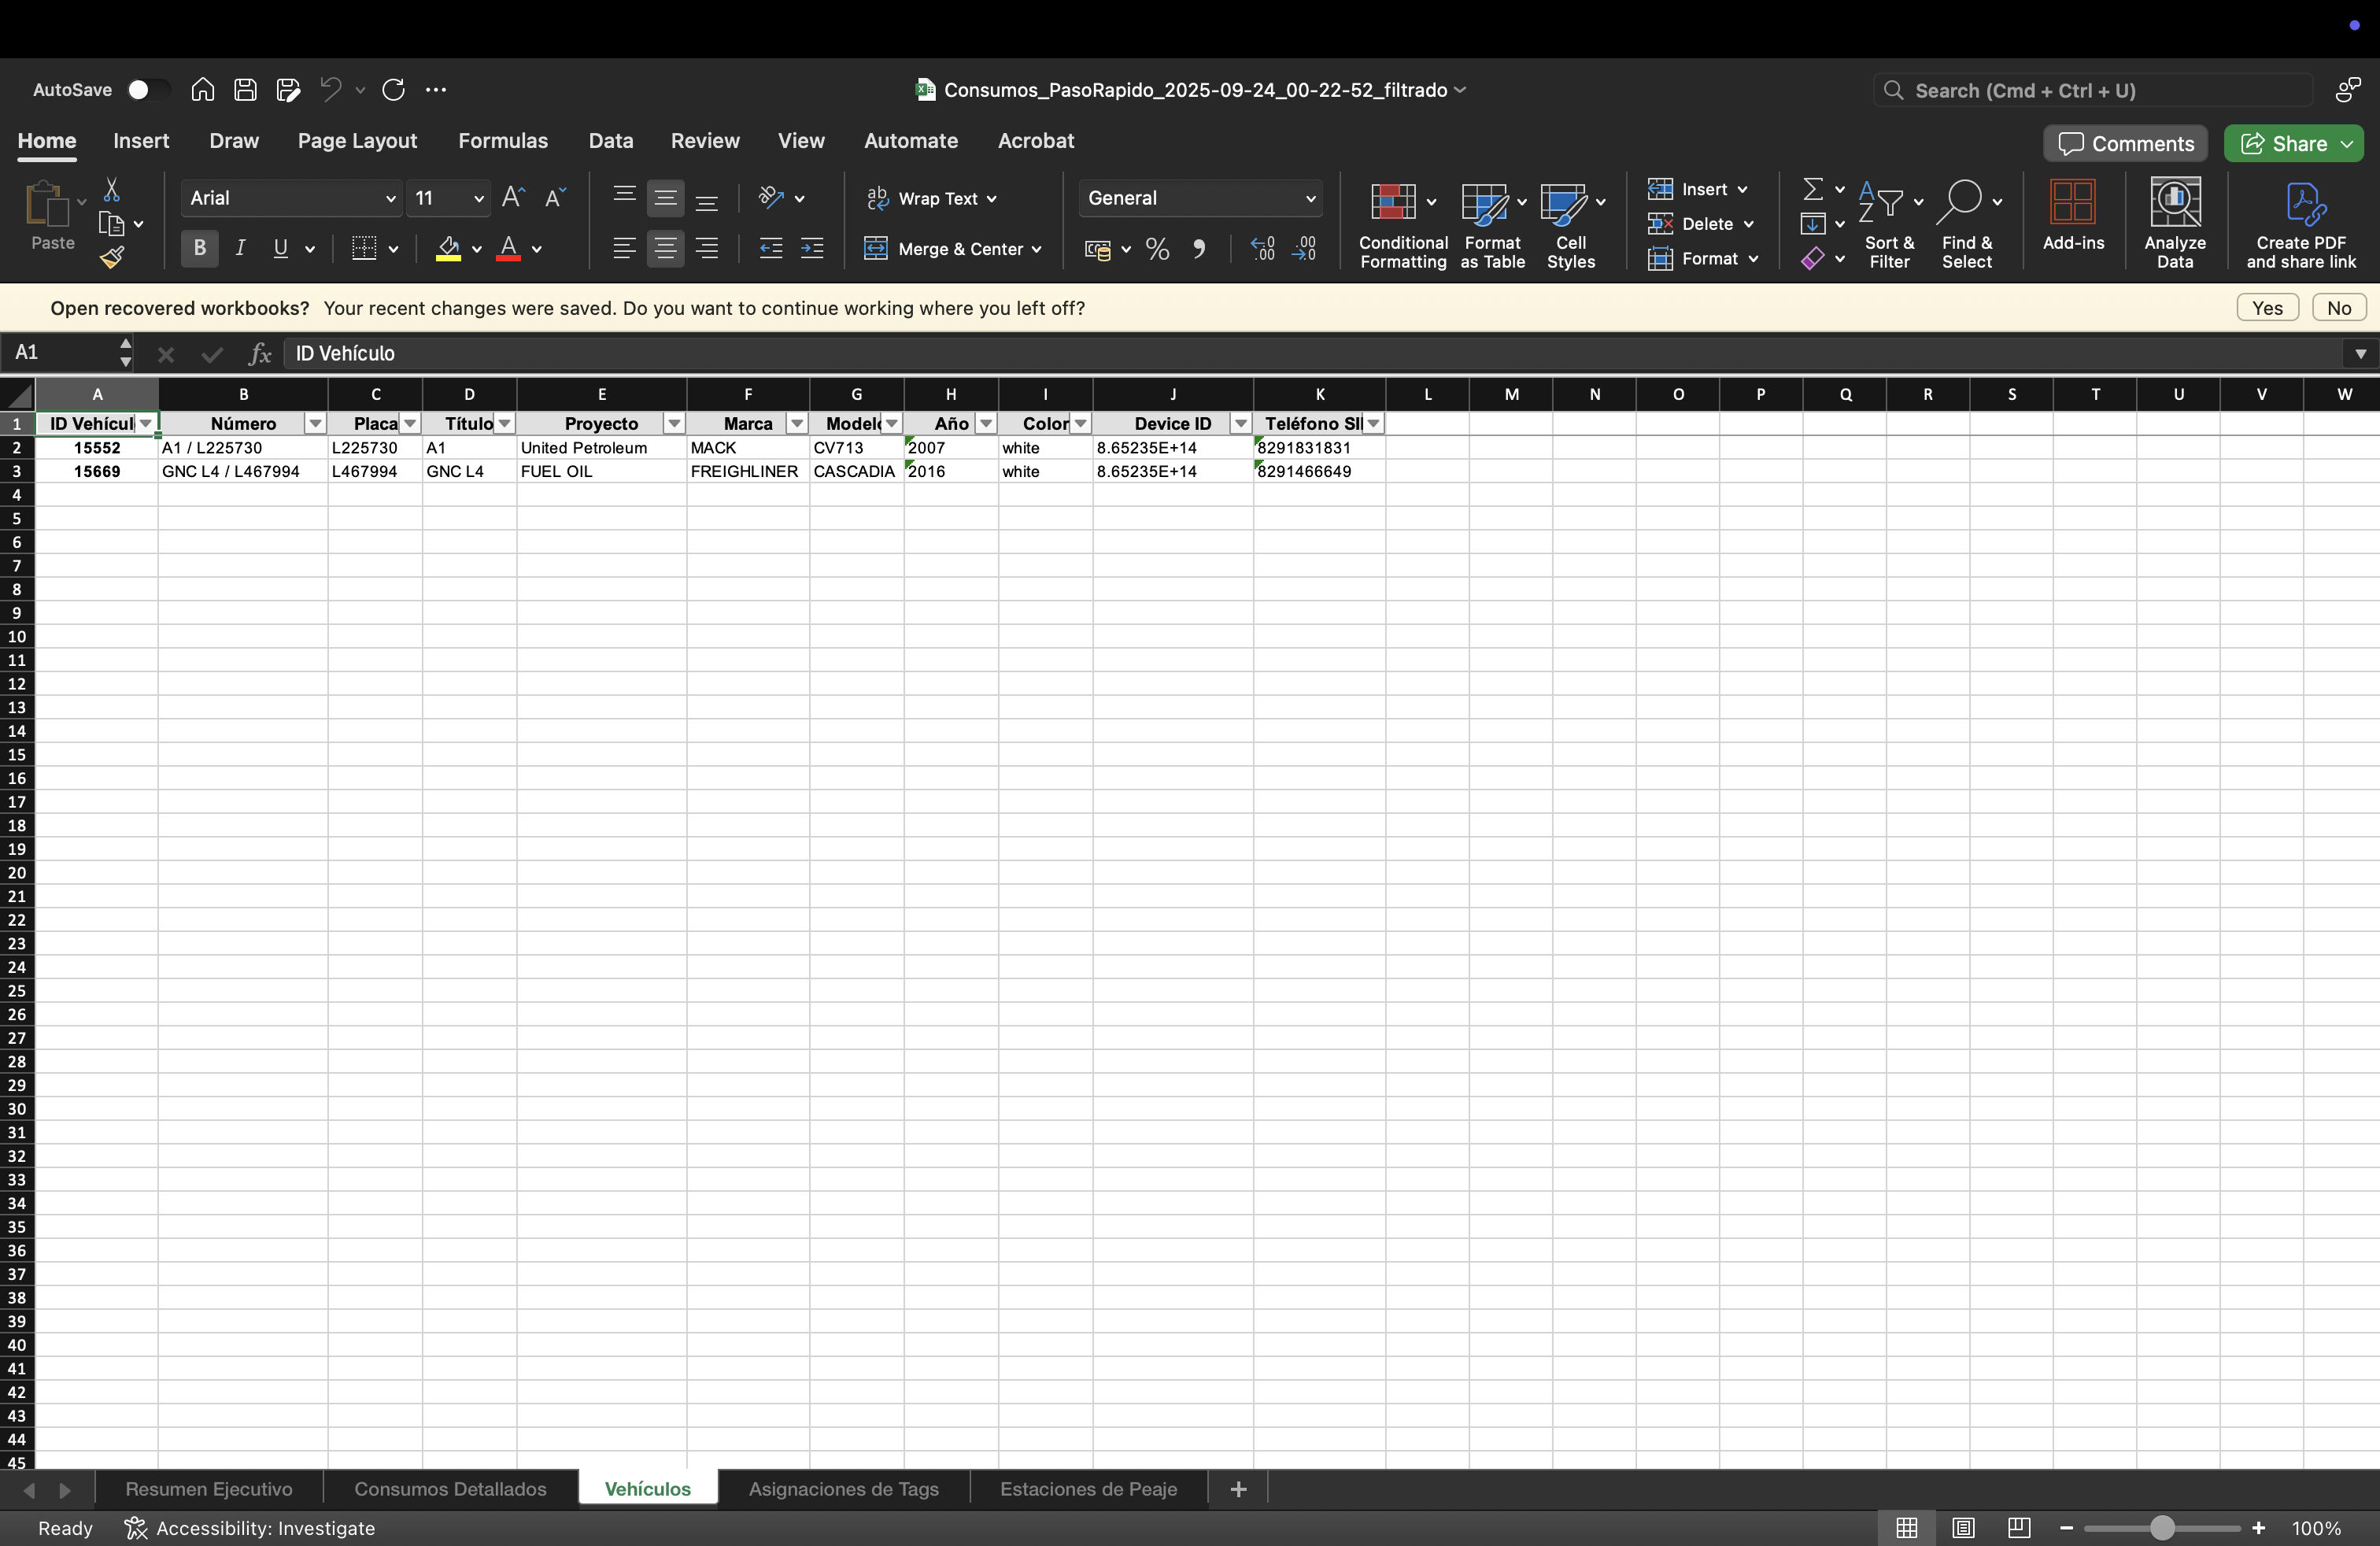2380x1546 pixels.
Task: Toggle Italic formatting
Action: point(240,248)
